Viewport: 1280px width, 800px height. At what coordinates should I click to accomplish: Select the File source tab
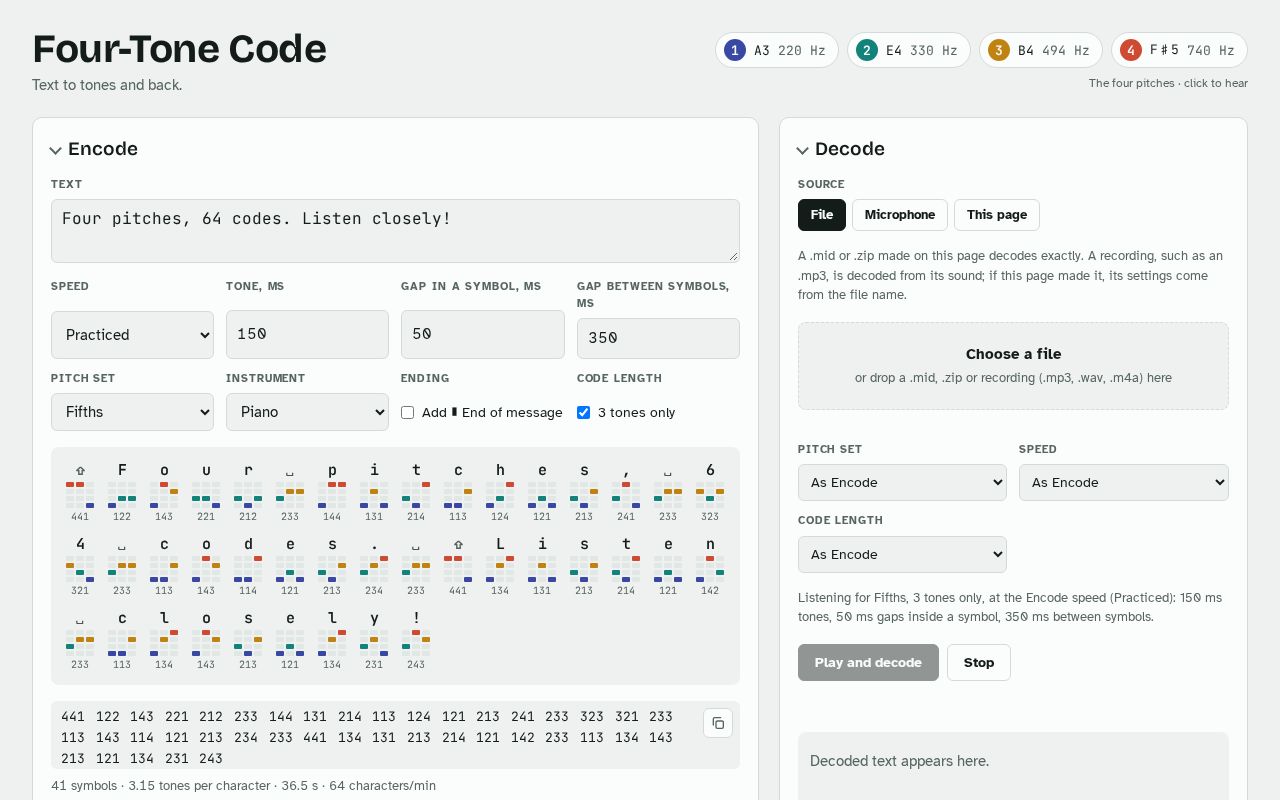point(822,215)
